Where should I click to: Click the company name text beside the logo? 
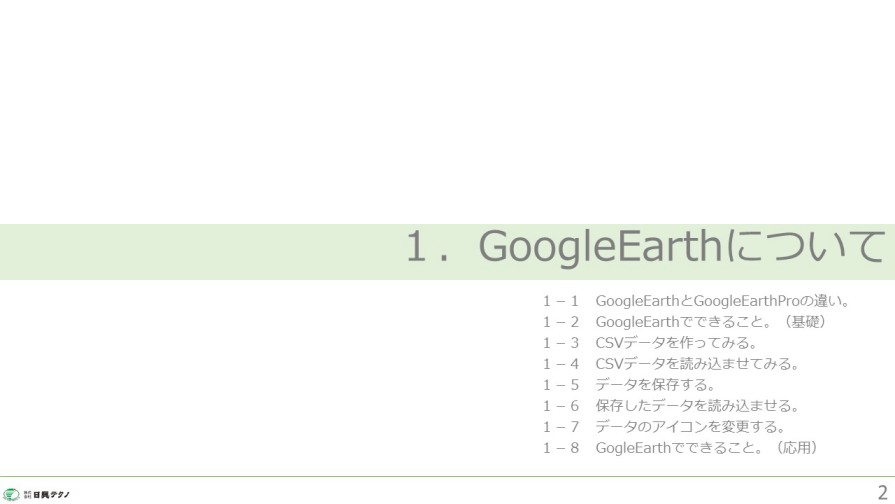point(50,494)
